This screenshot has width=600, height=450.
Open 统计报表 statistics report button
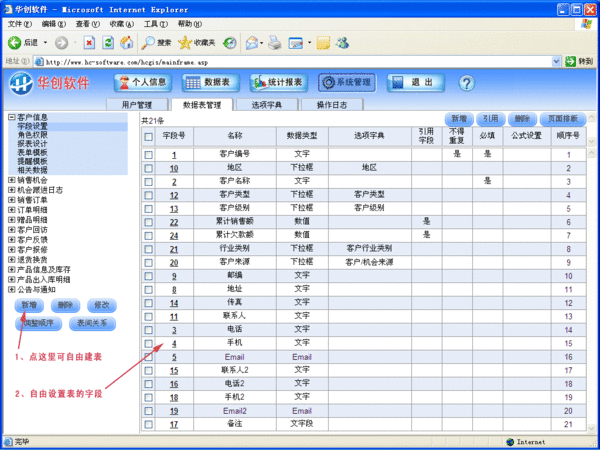279,82
